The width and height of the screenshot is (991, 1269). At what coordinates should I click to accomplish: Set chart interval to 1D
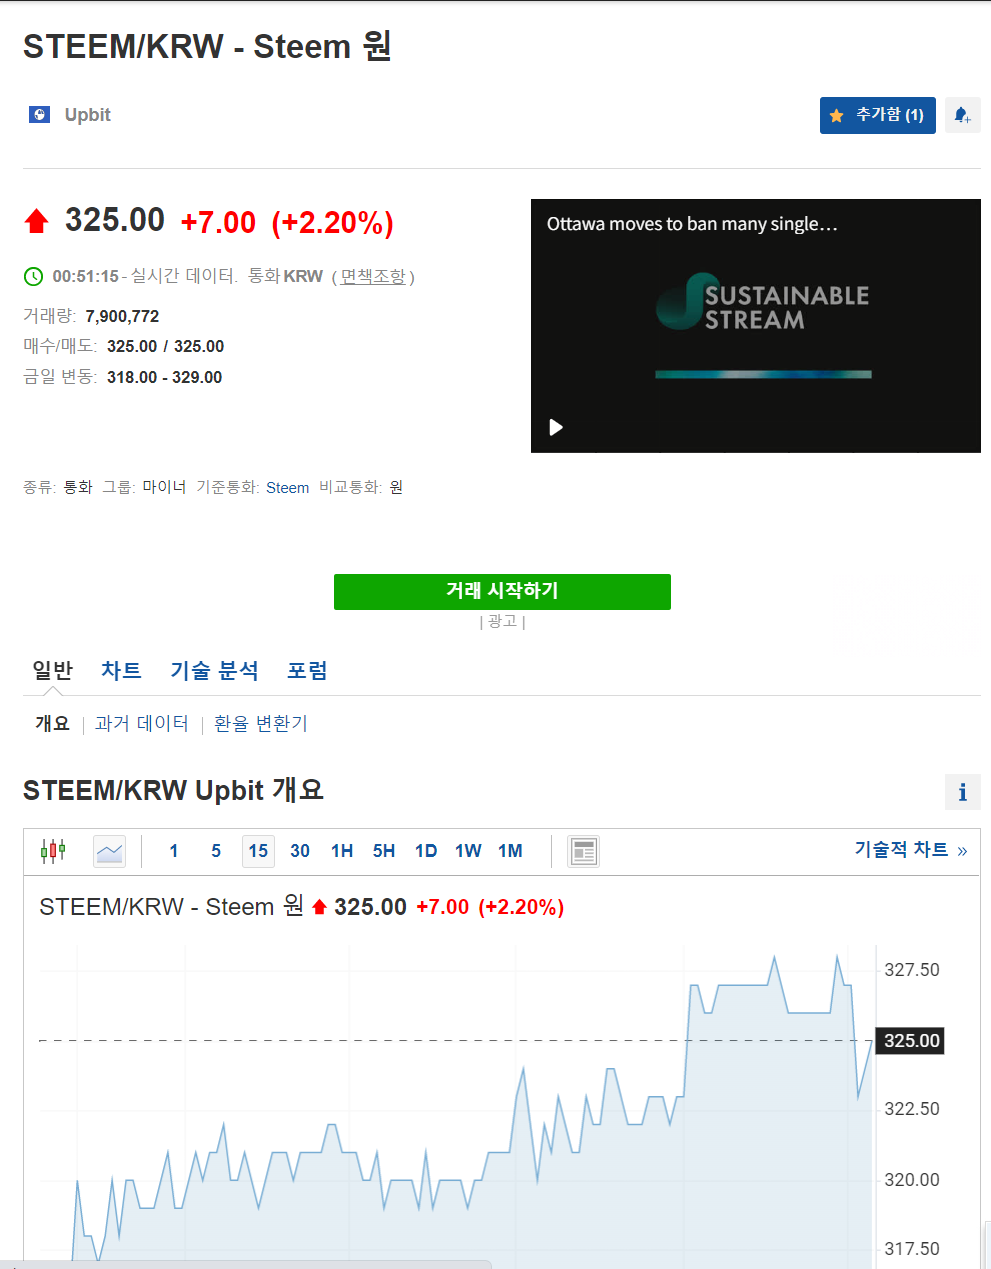(426, 851)
